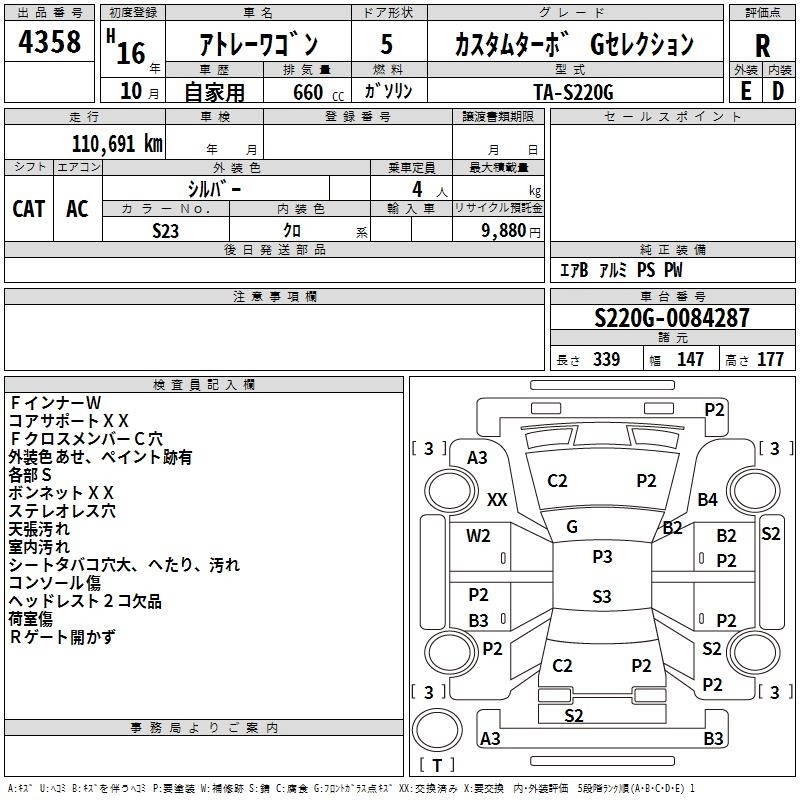Screen dimensions: 800x800
Task: Select the W2 marker on front door
Action: 478,536
